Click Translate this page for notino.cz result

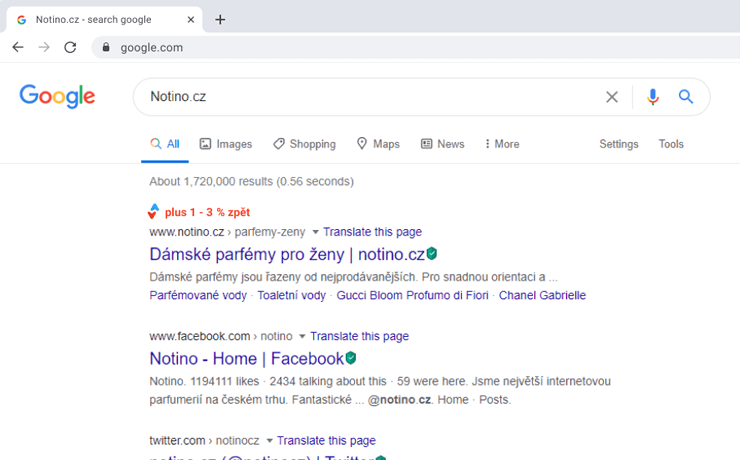[372, 232]
